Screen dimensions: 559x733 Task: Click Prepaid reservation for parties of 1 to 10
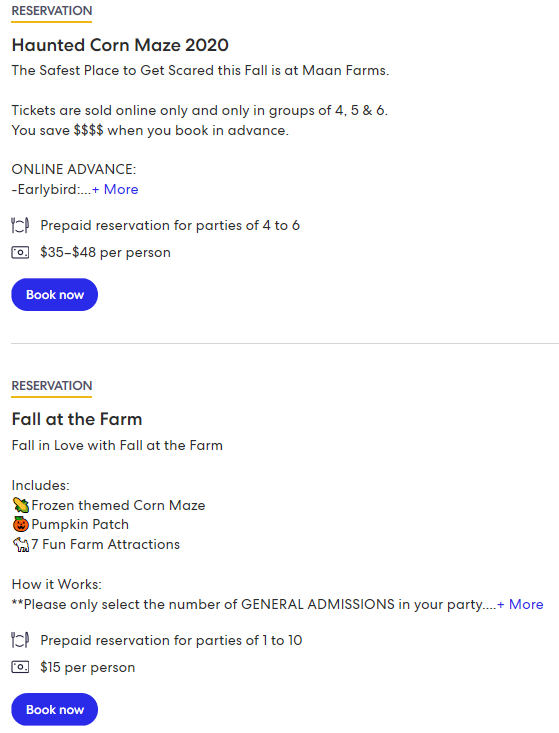pyautogui.click(x=171, y=640)
